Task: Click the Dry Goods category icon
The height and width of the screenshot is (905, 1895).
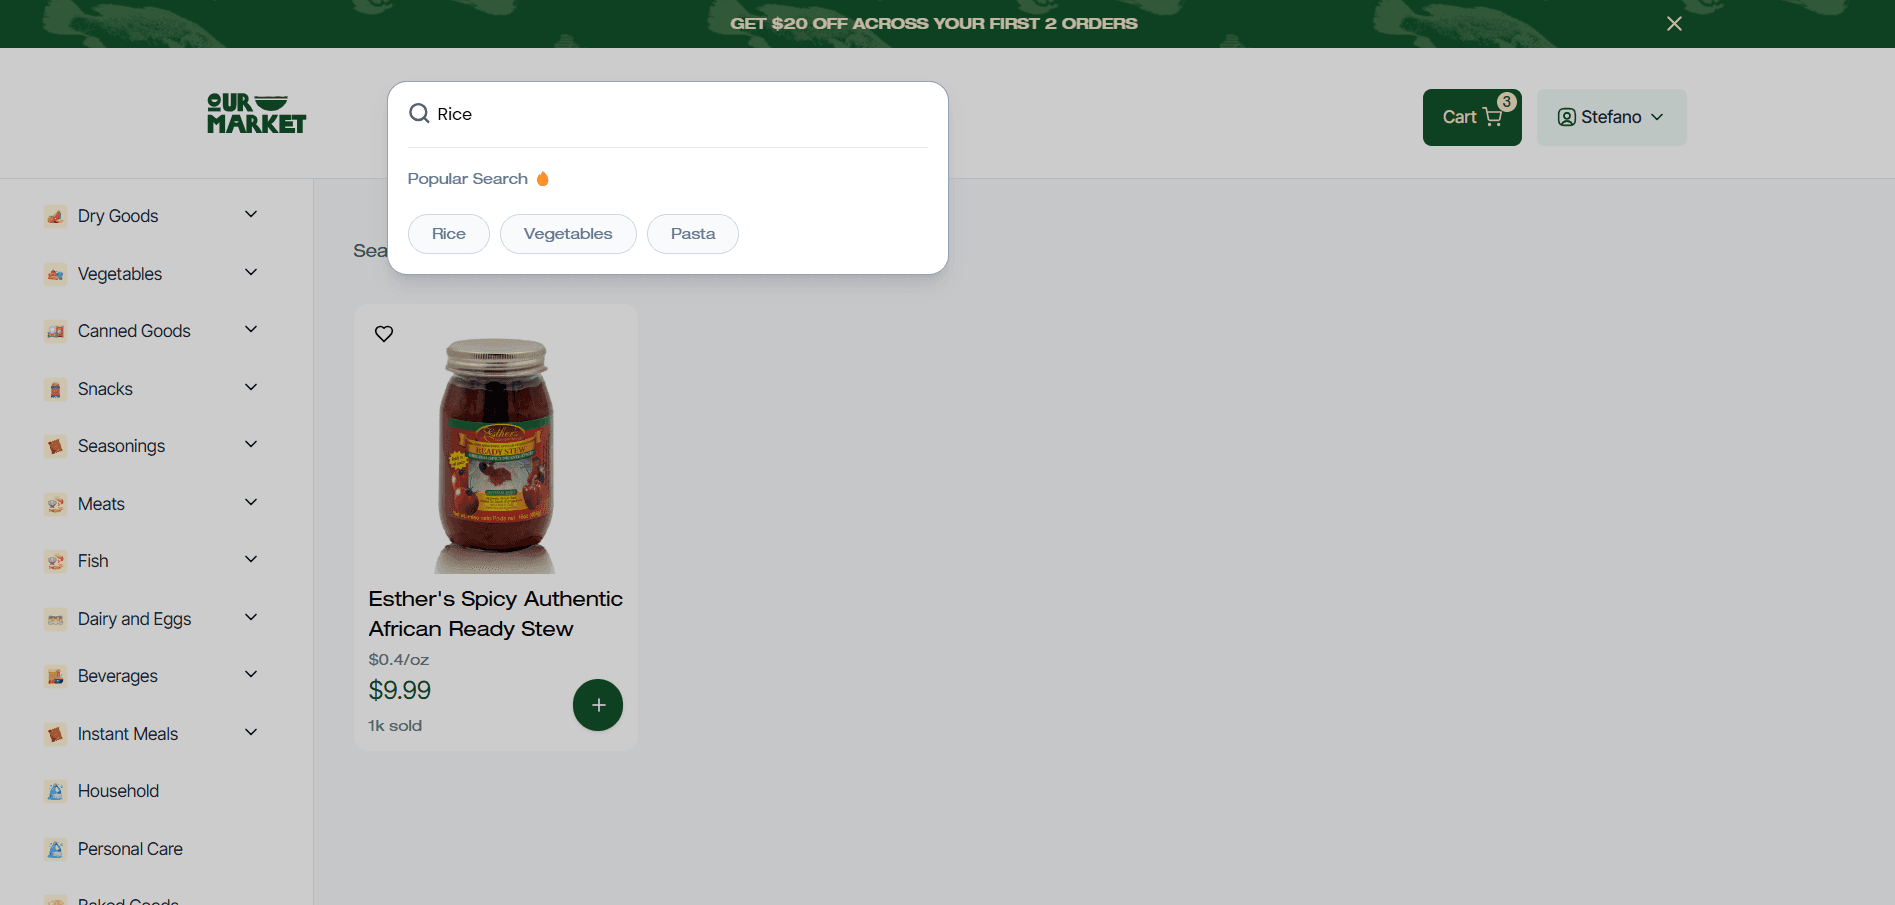Action: [x=56, y=216]
